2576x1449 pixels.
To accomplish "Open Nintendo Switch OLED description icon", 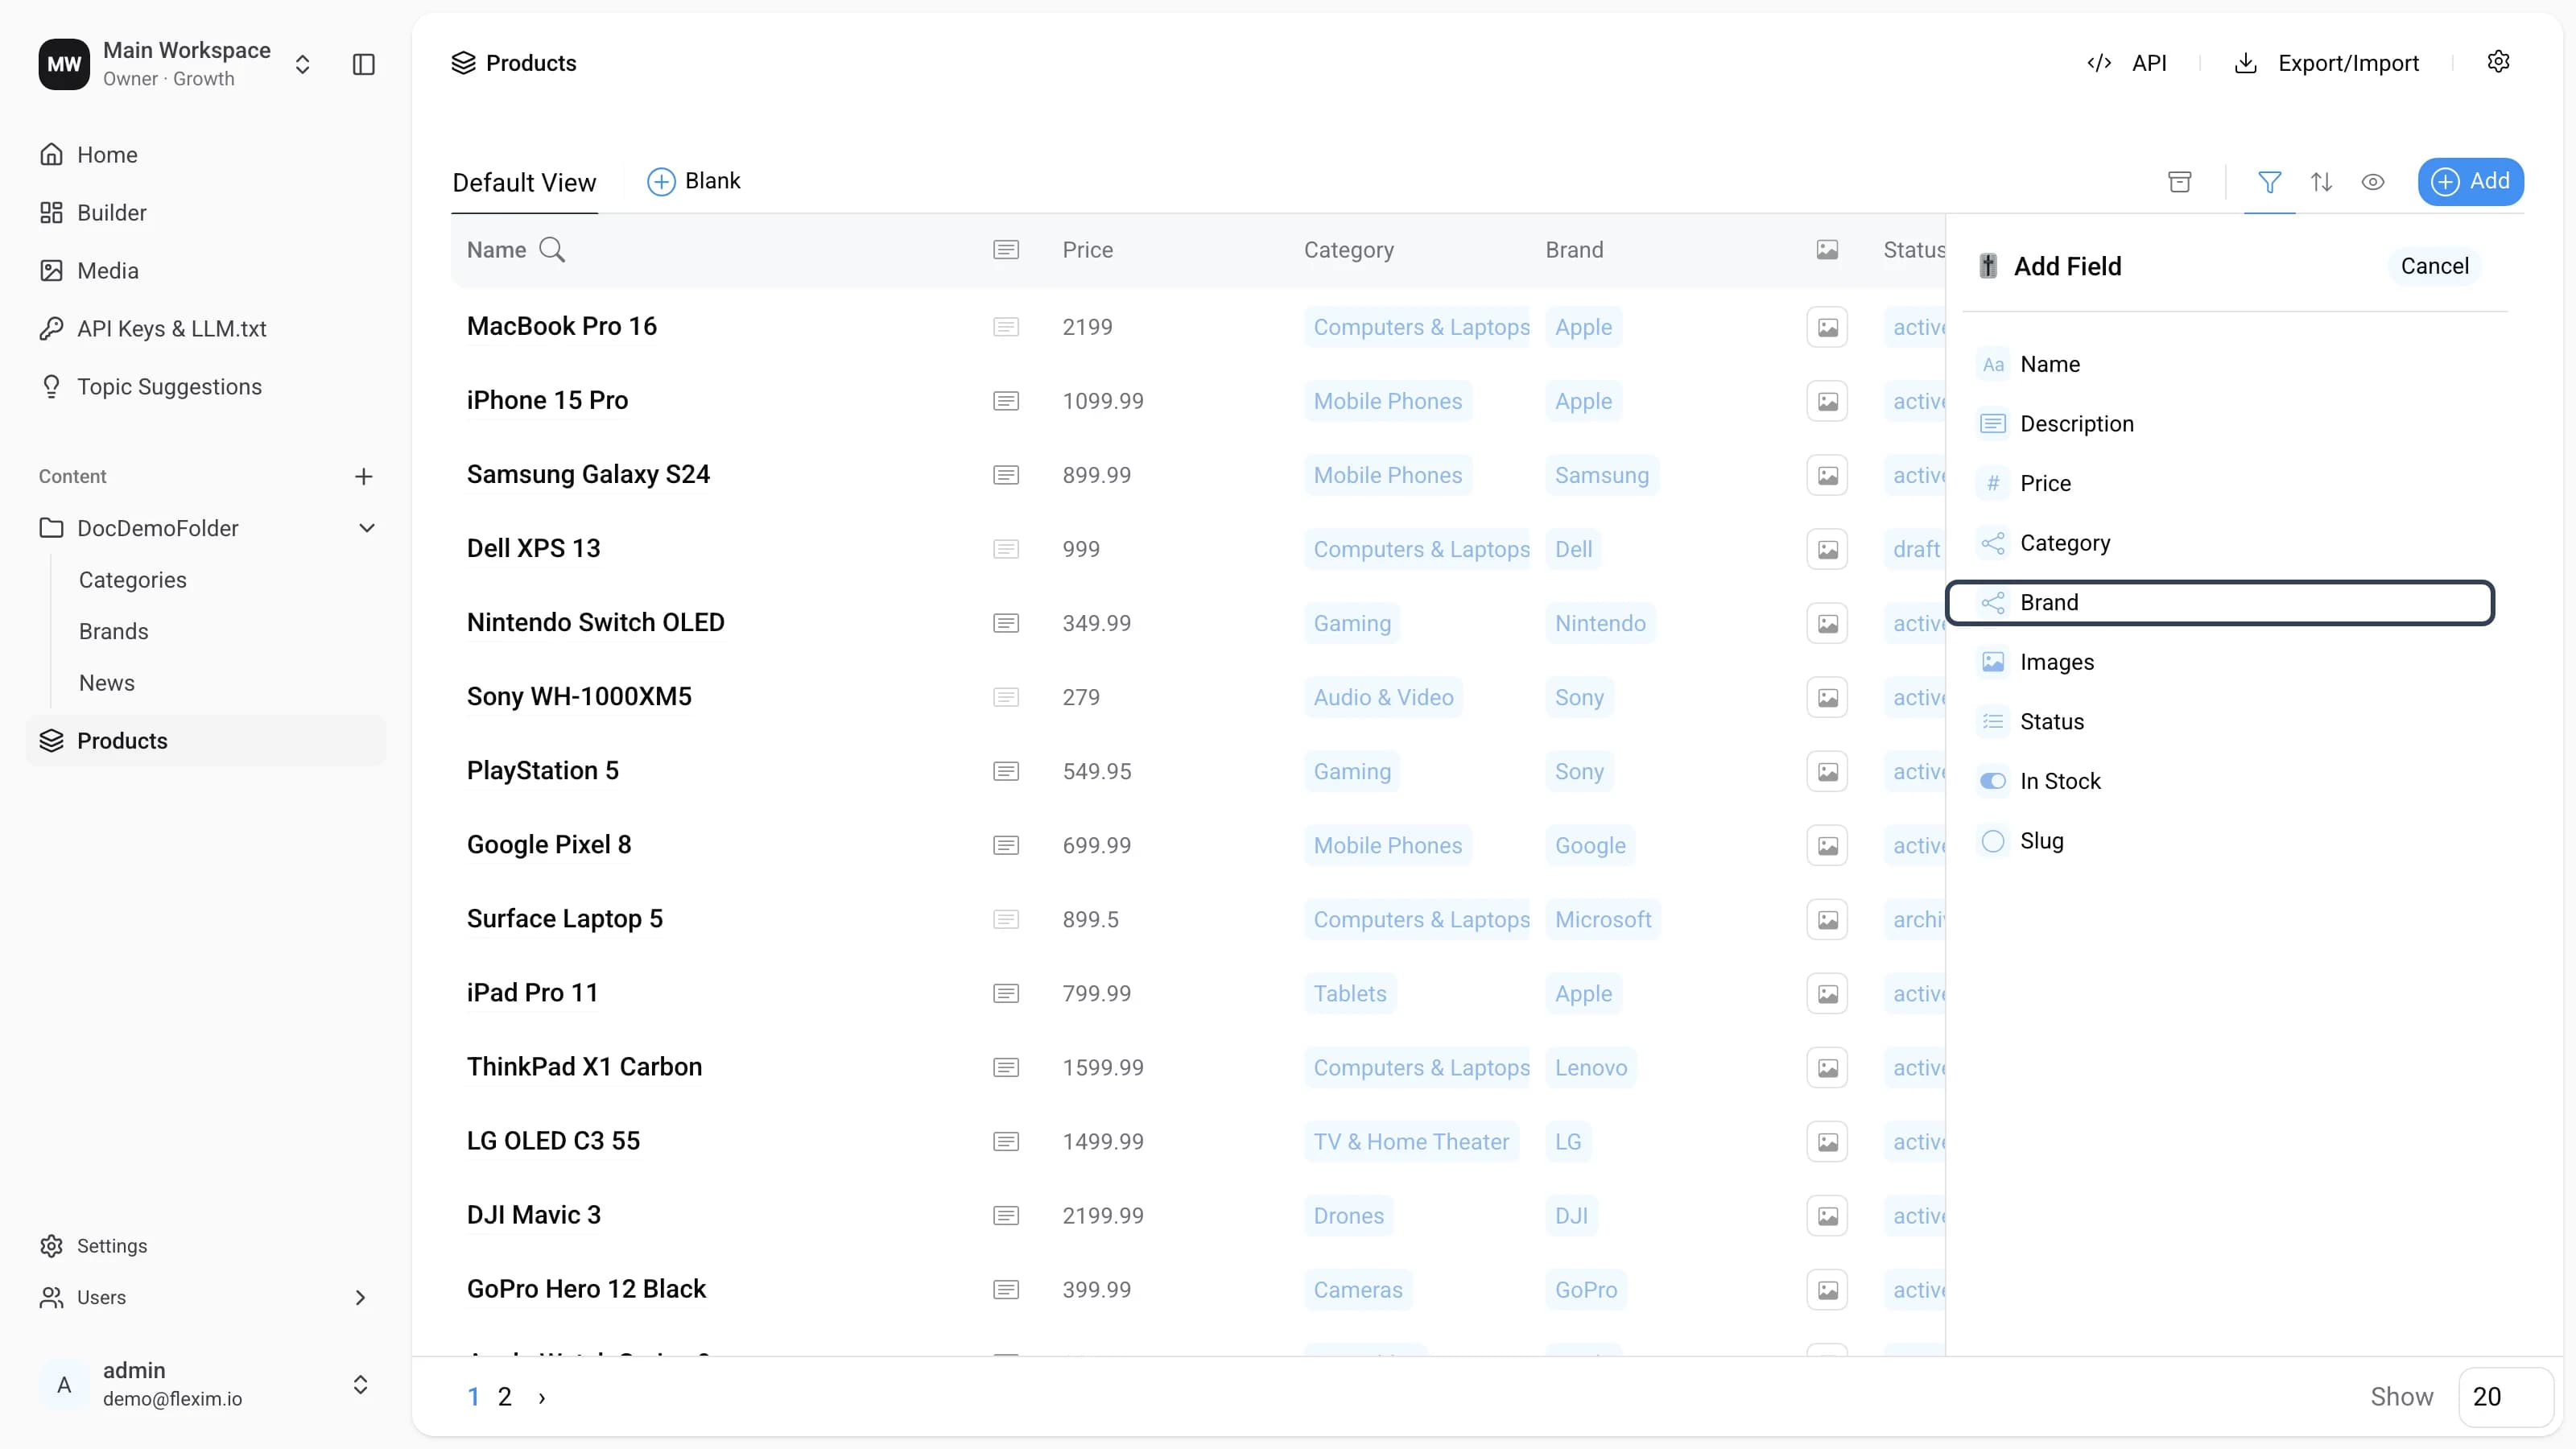I will [x=1006, y=623].
